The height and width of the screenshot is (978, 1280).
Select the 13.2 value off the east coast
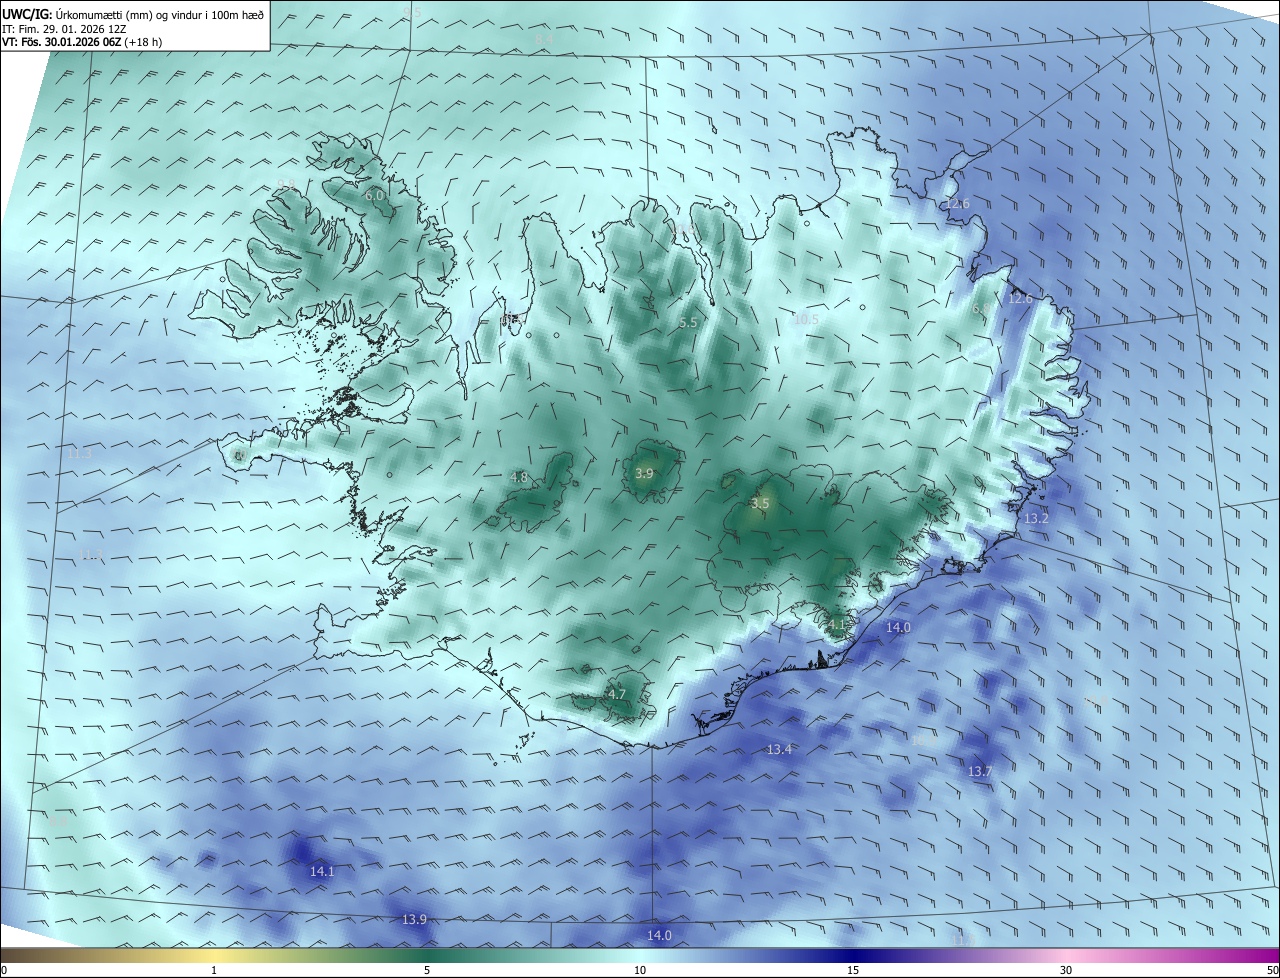(x=1037, y=519)
